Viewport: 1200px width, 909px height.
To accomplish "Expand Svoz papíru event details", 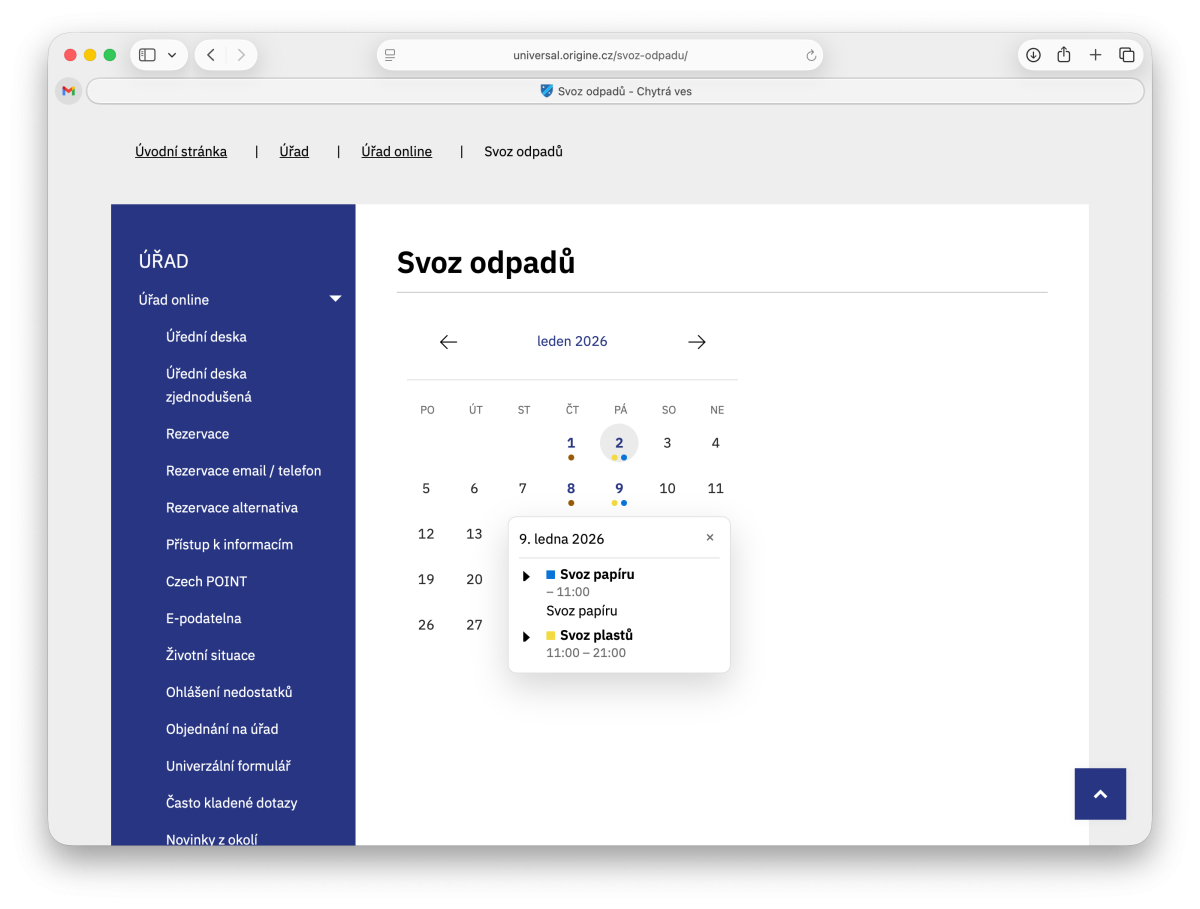I will [526, 575].
